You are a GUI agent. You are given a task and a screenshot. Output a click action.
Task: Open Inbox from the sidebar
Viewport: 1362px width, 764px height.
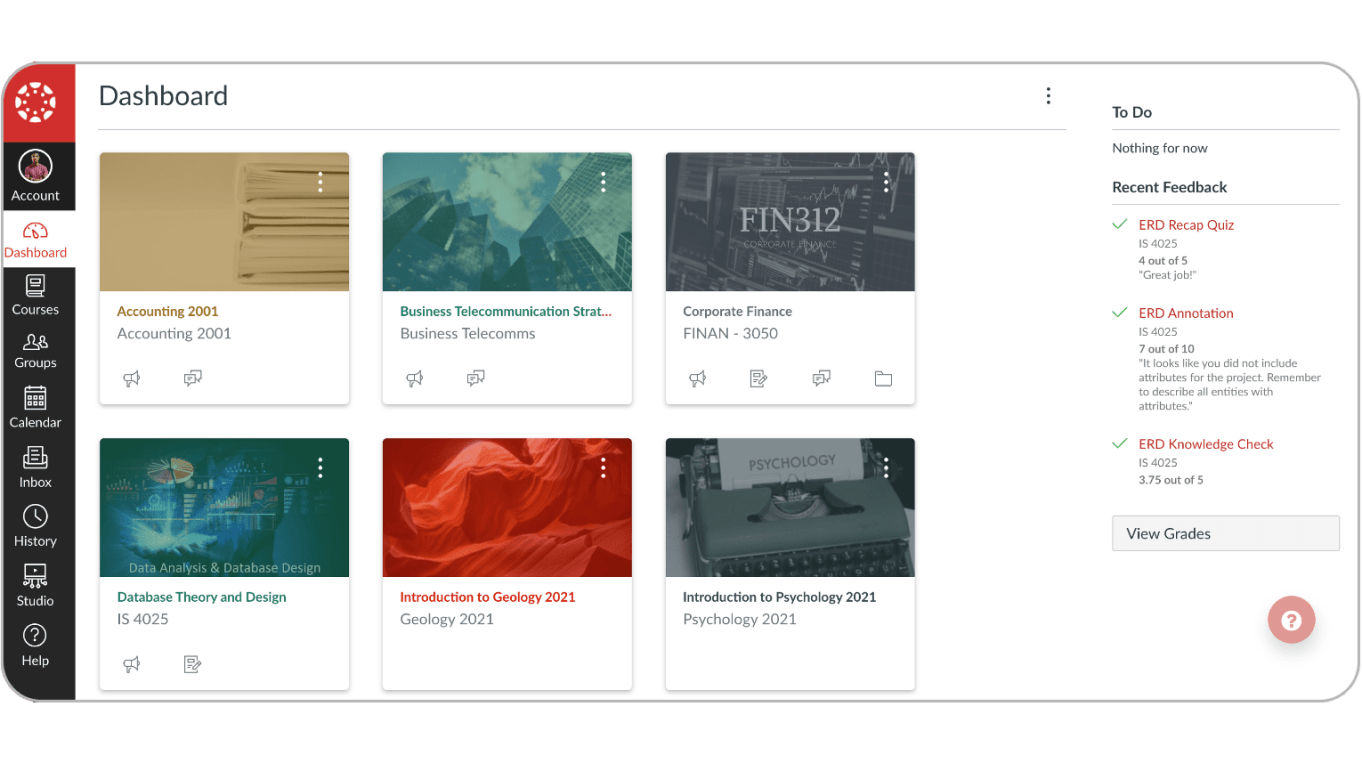coord(36,467)
